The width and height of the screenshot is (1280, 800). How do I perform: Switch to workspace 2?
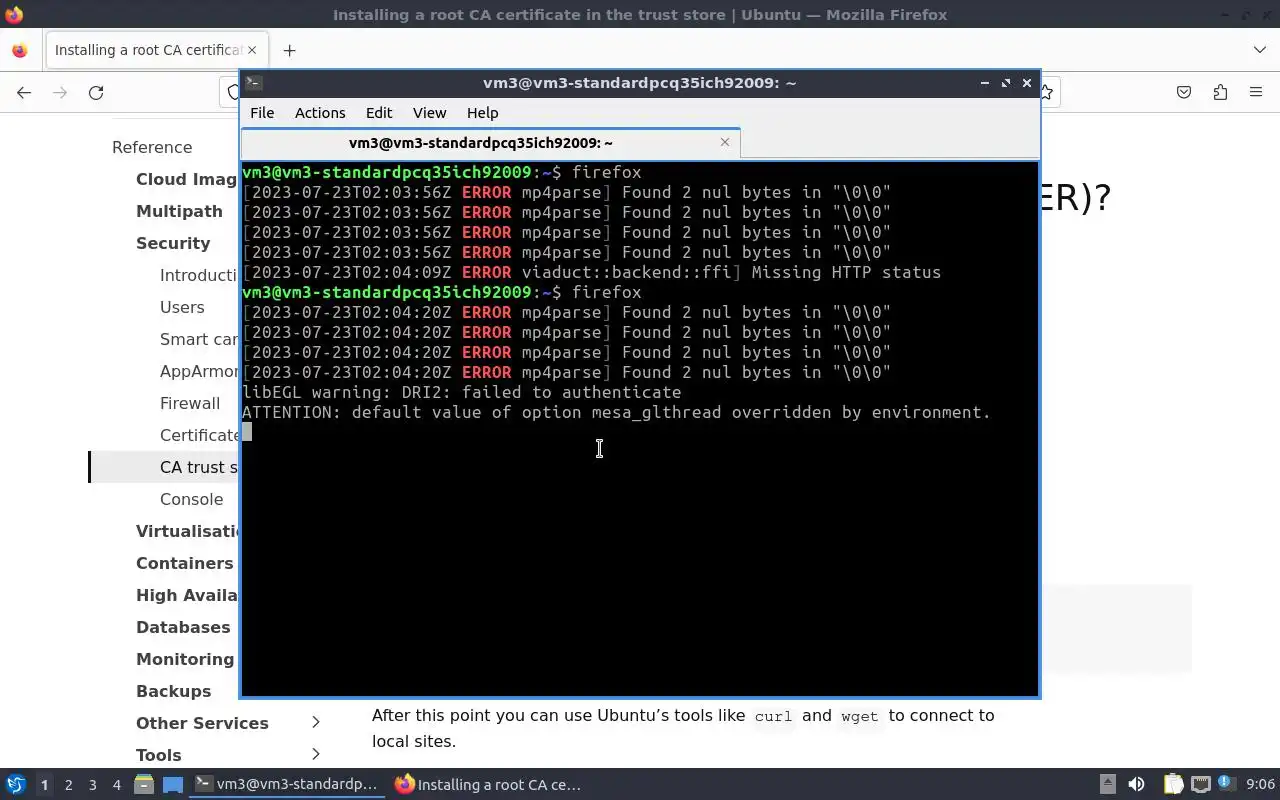tap(68, 785)
